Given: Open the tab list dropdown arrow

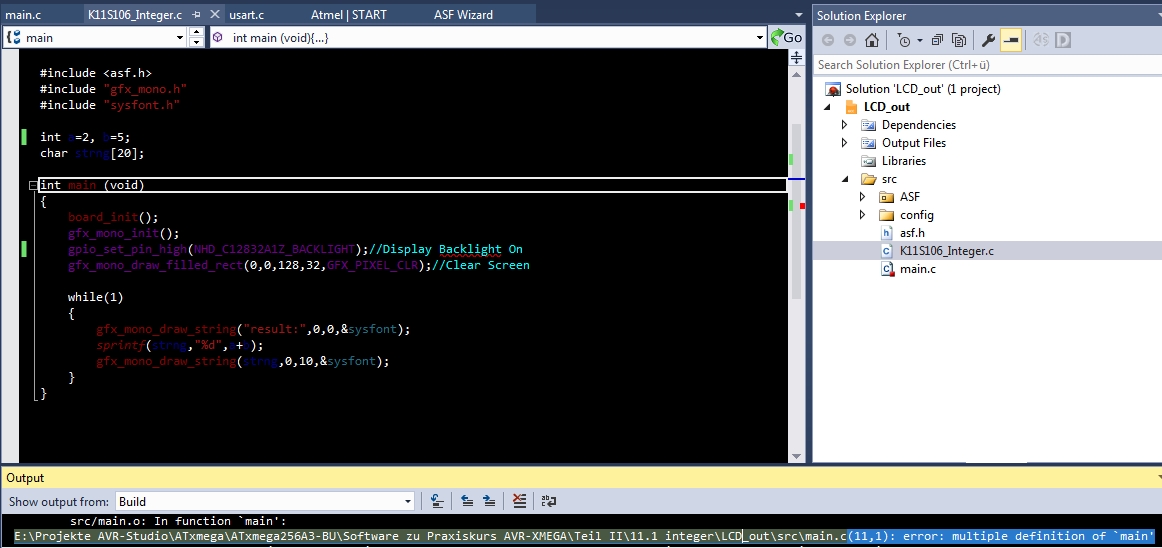Looking at the screenshot, I should [x=798, y=15].
